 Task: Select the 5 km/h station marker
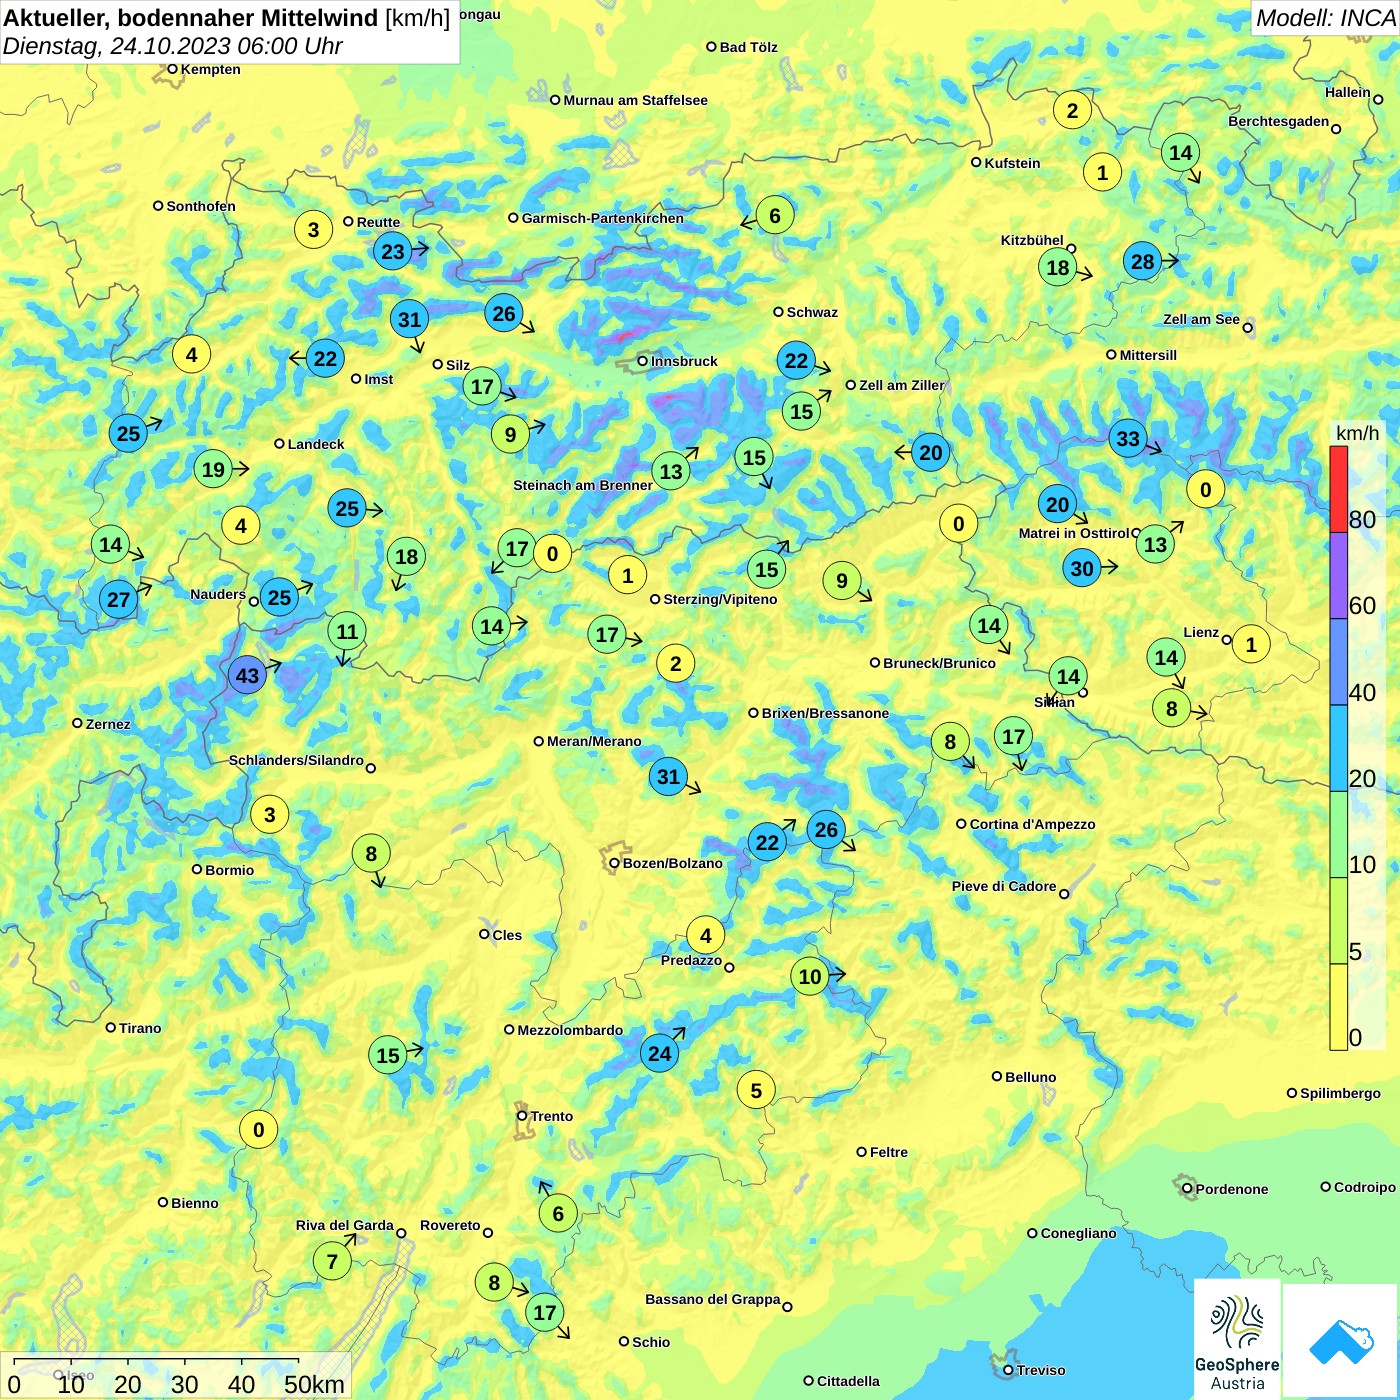756,1090
